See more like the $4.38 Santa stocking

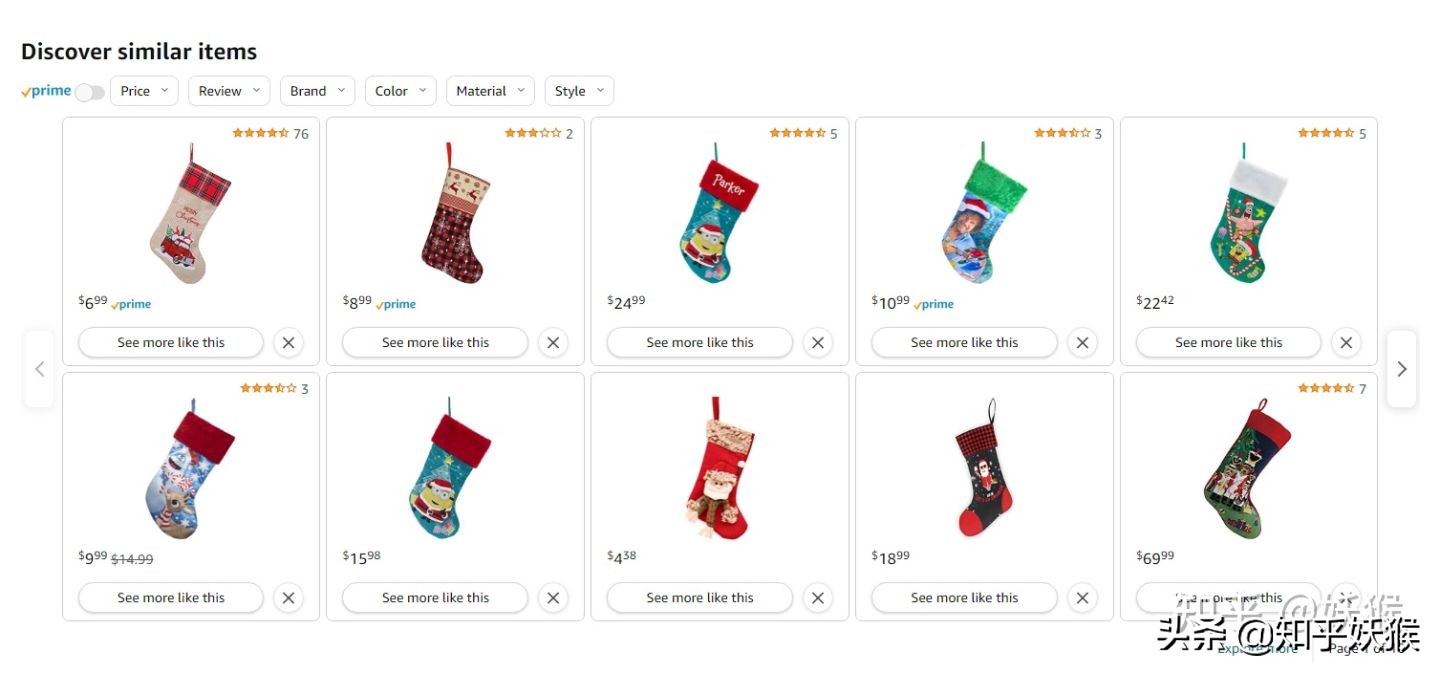(699, 598)
